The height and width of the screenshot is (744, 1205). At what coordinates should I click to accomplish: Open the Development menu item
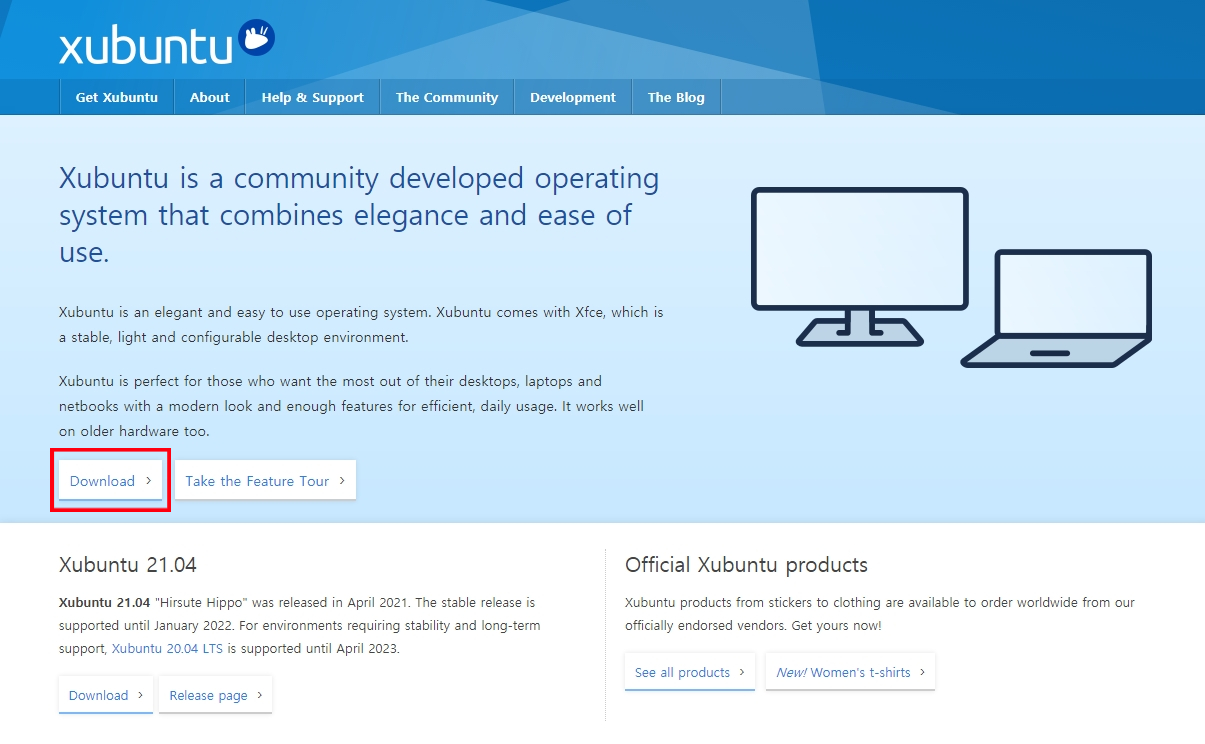tap(573, 97)
